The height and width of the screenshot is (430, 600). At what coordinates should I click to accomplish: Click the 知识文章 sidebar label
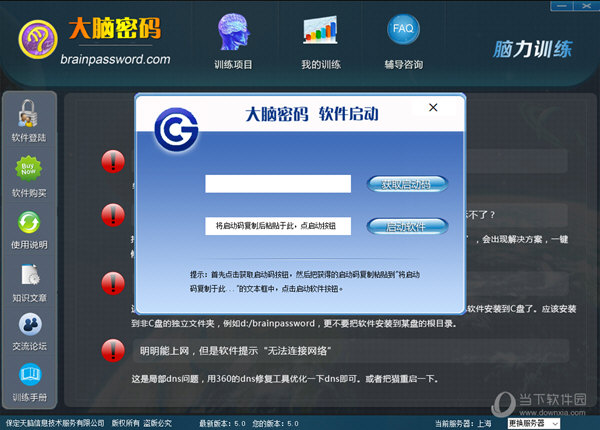(x=29, y=298)
